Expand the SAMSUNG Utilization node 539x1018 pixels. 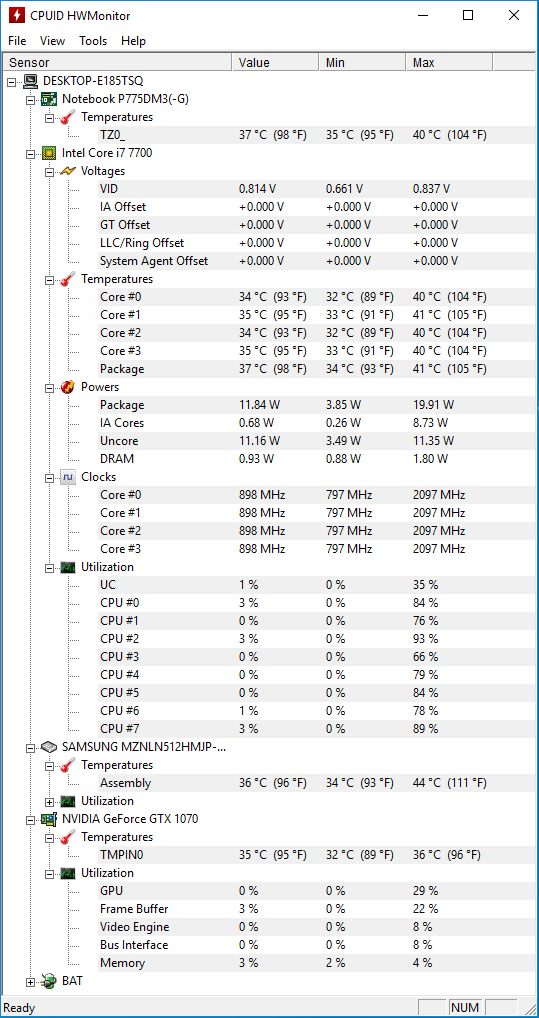49,801
